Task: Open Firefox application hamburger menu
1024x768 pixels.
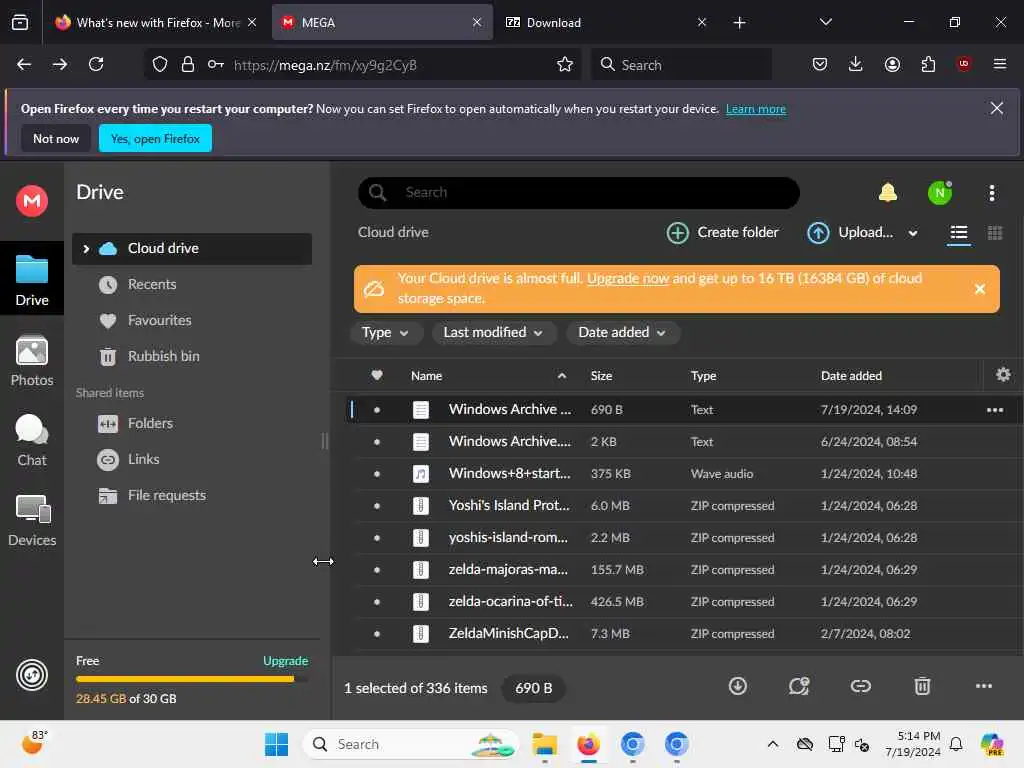Action: (999, 64)
